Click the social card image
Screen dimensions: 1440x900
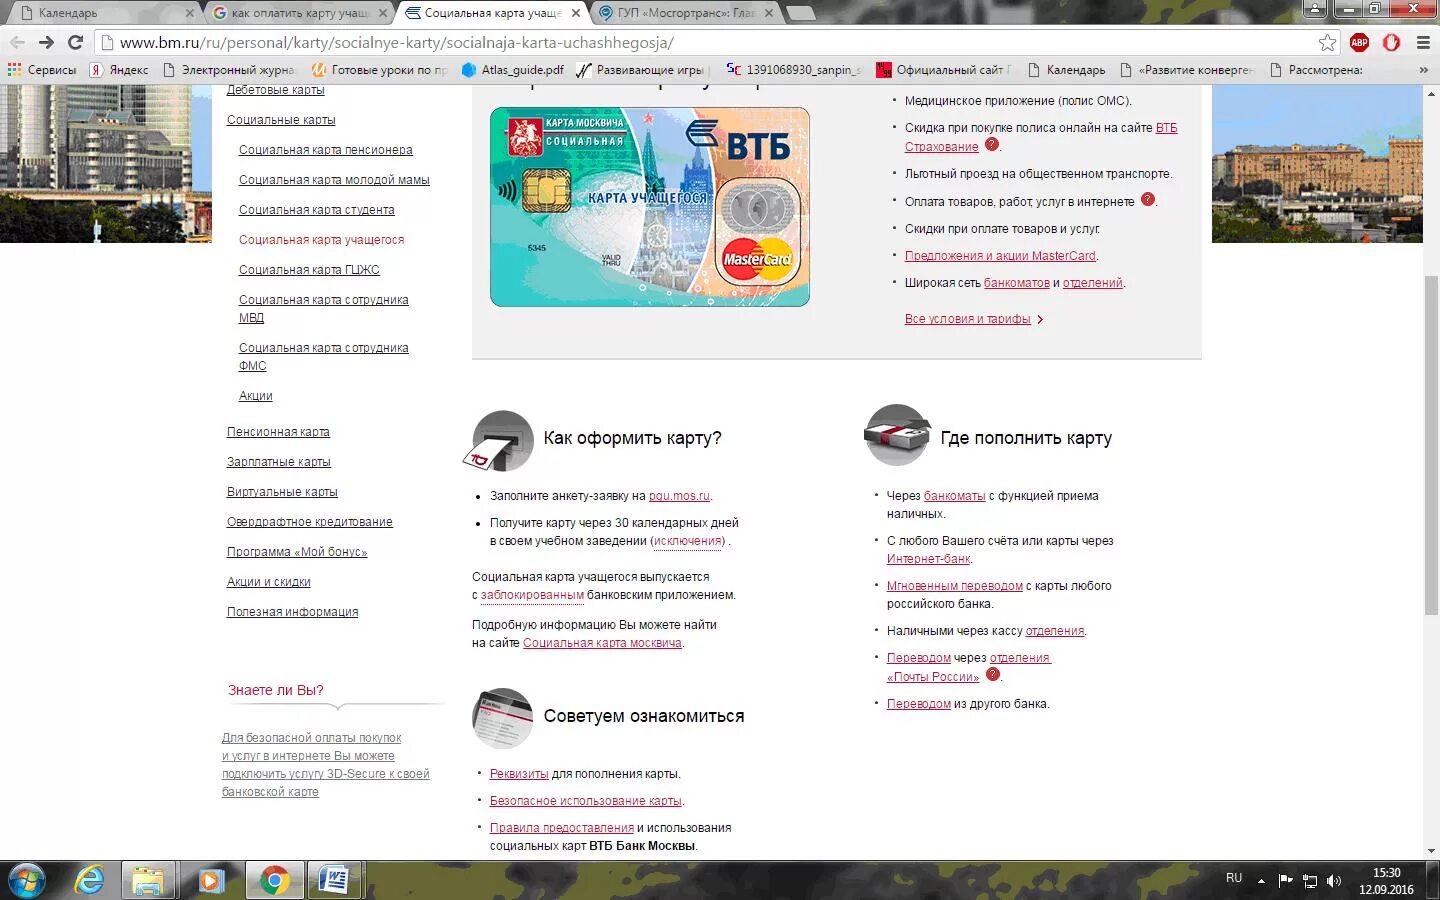click(x=650, y=207)
